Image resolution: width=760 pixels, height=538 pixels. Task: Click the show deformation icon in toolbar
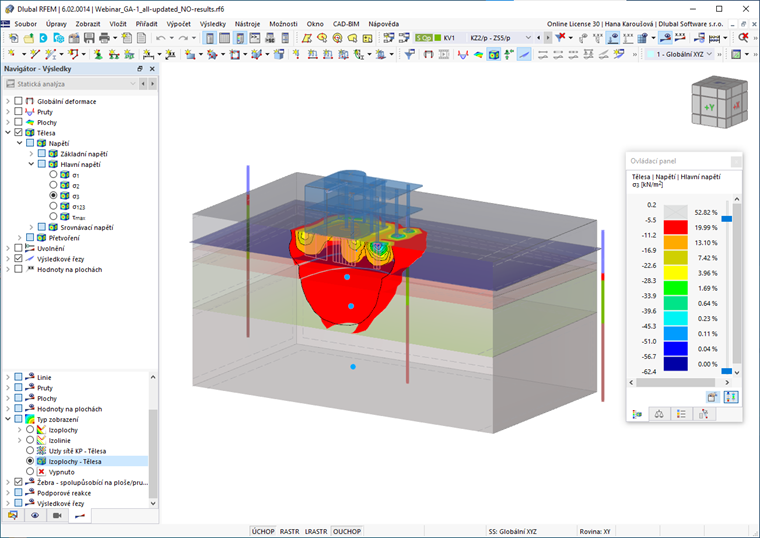click(428, 54)
